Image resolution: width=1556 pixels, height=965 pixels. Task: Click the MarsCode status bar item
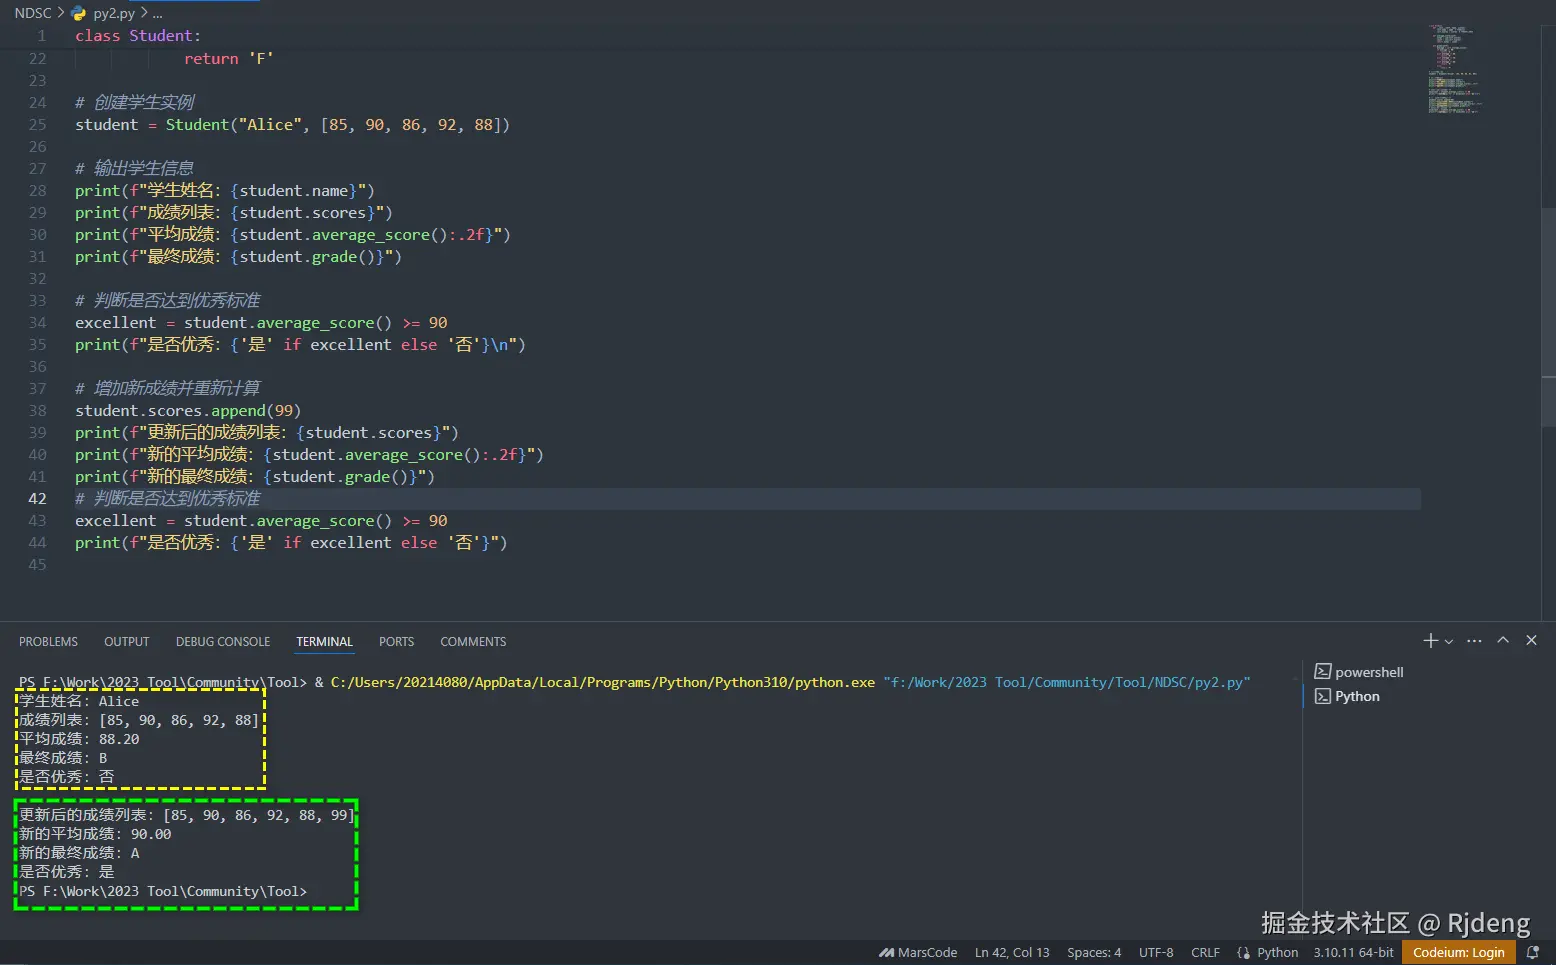coord(917,953)
